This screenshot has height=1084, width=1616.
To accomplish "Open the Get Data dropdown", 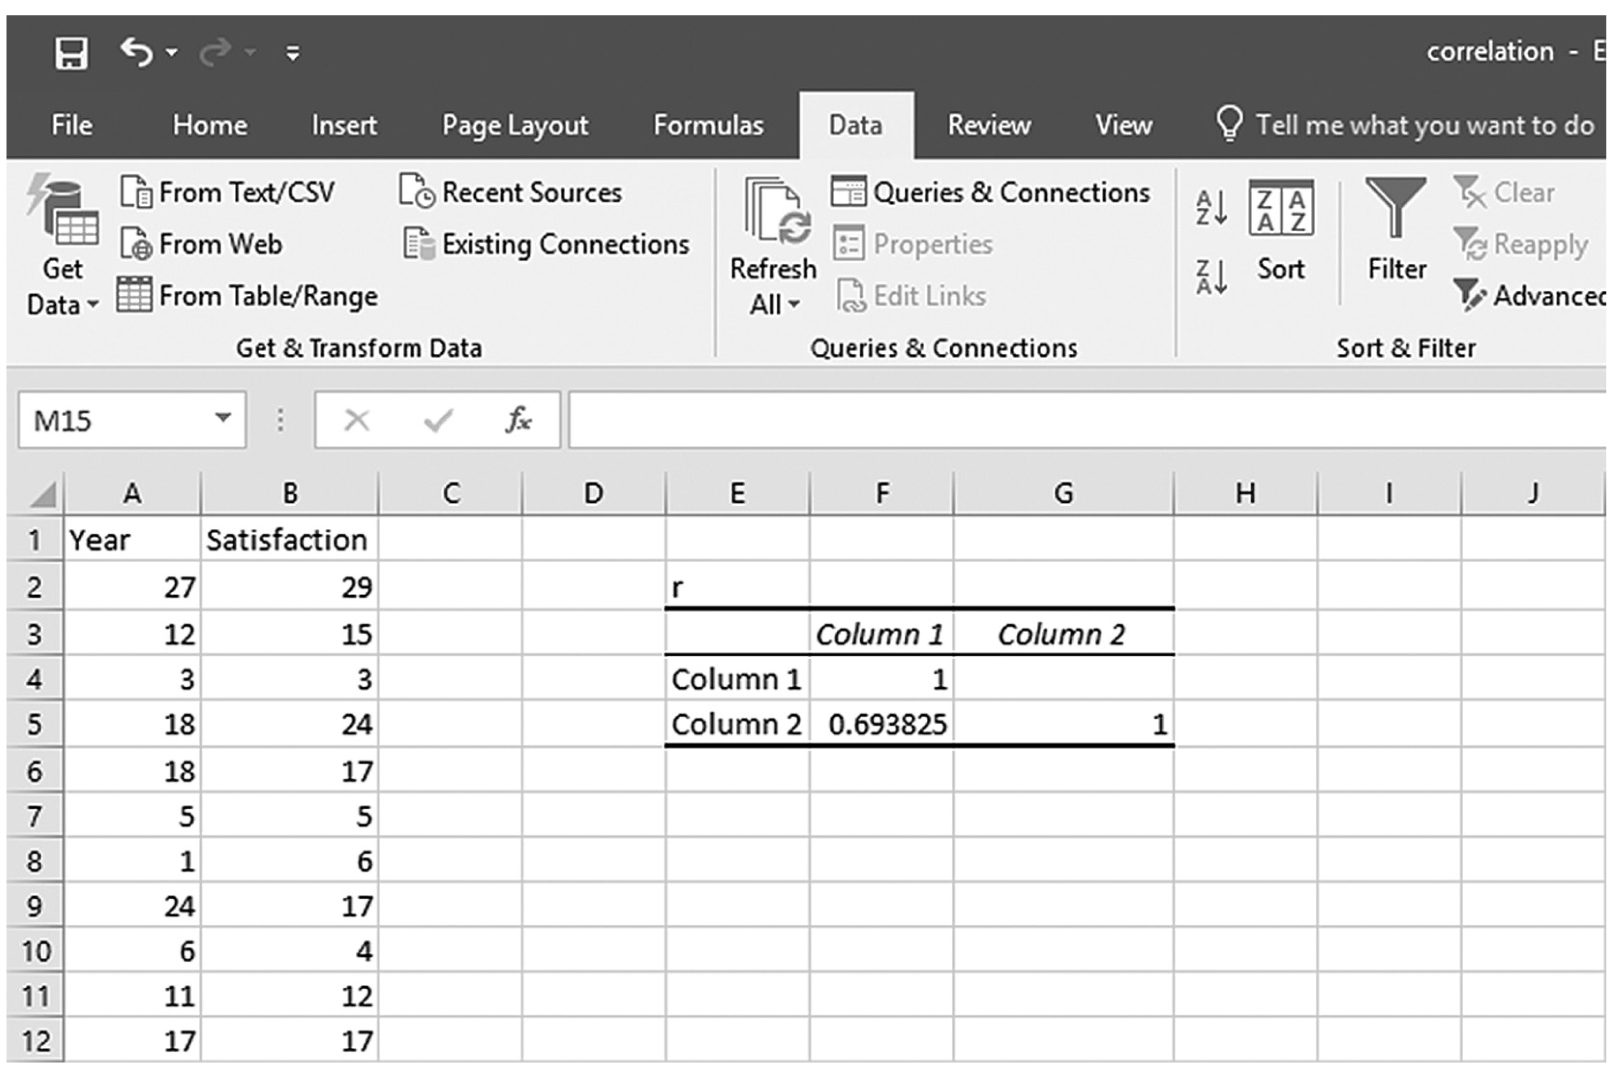I will pyautogui.click(x=62, y=245).
